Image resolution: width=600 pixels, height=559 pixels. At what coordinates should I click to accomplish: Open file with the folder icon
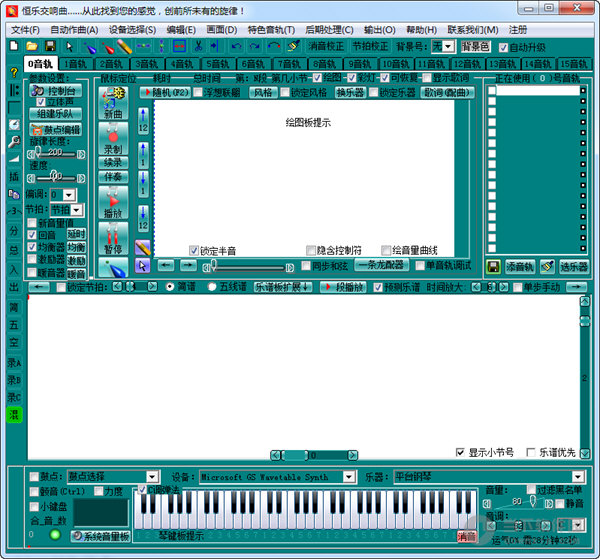tap(32, 47)
